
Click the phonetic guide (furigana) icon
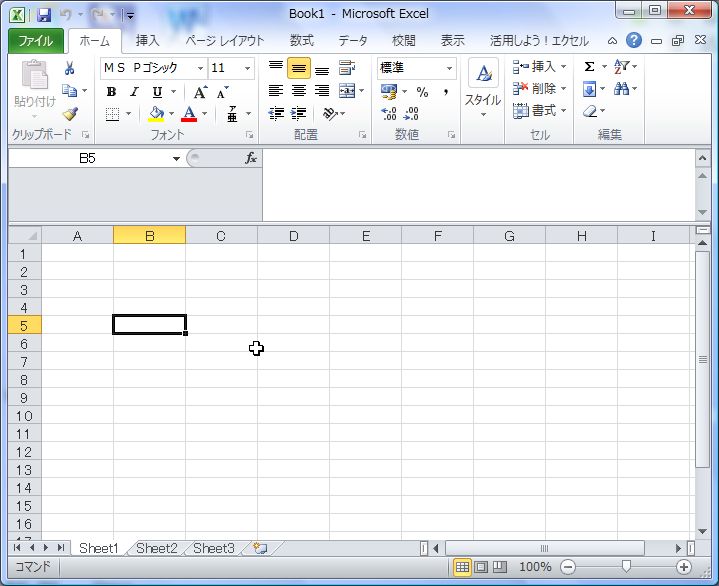[x=232, y=114]
